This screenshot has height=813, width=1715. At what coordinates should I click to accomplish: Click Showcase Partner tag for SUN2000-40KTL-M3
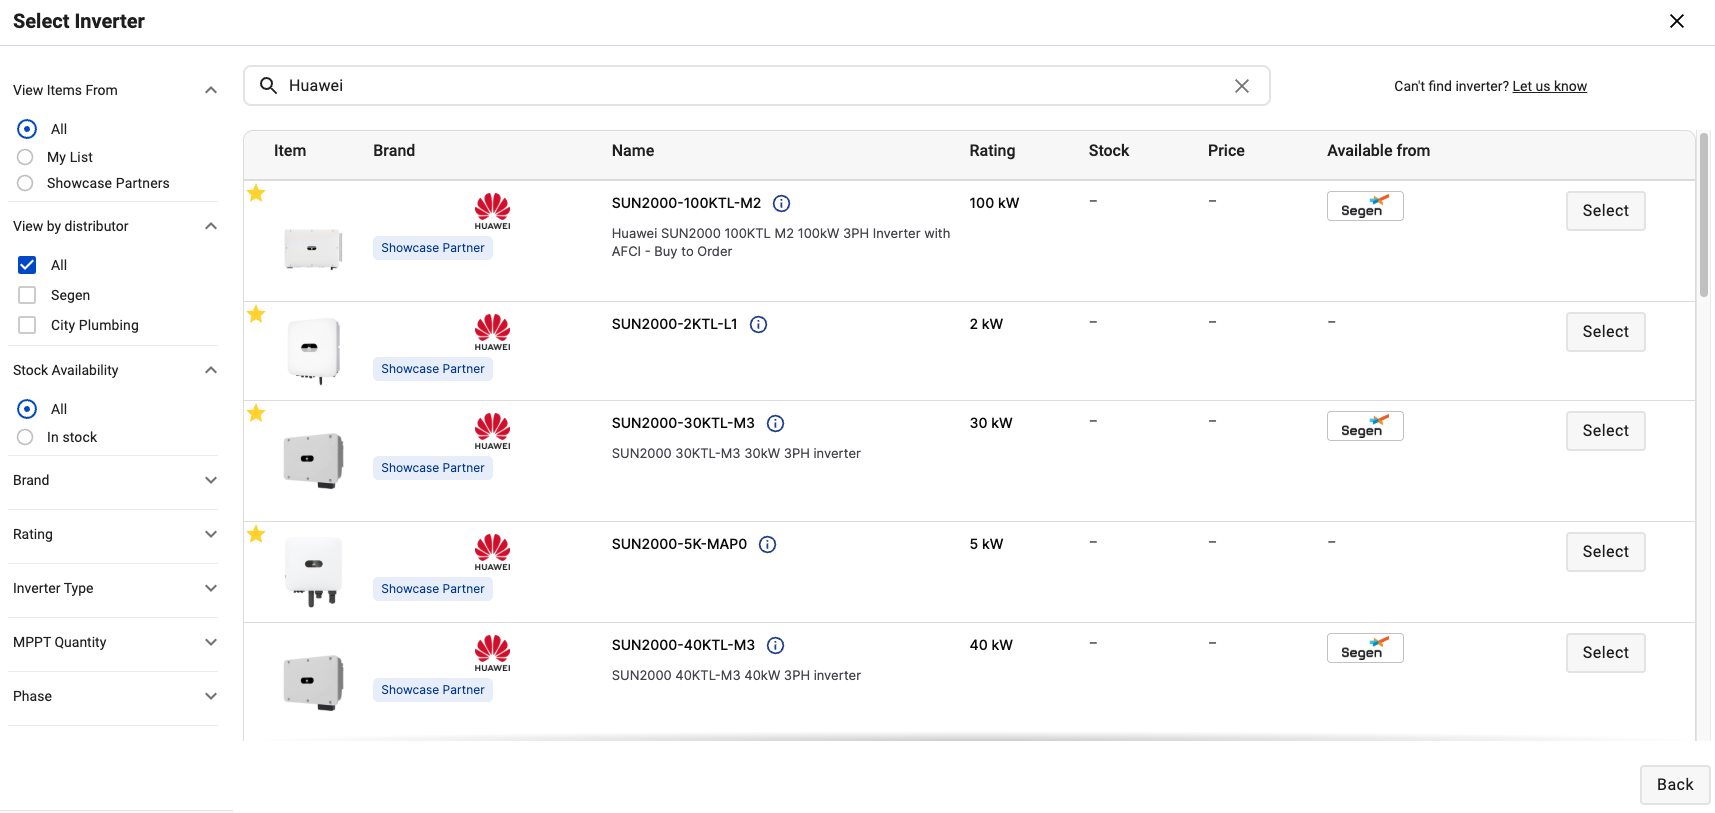click(433, 690)
